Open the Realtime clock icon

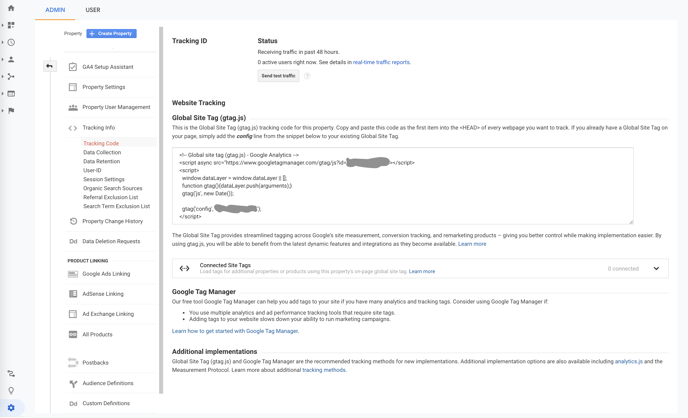click(11, 42)
